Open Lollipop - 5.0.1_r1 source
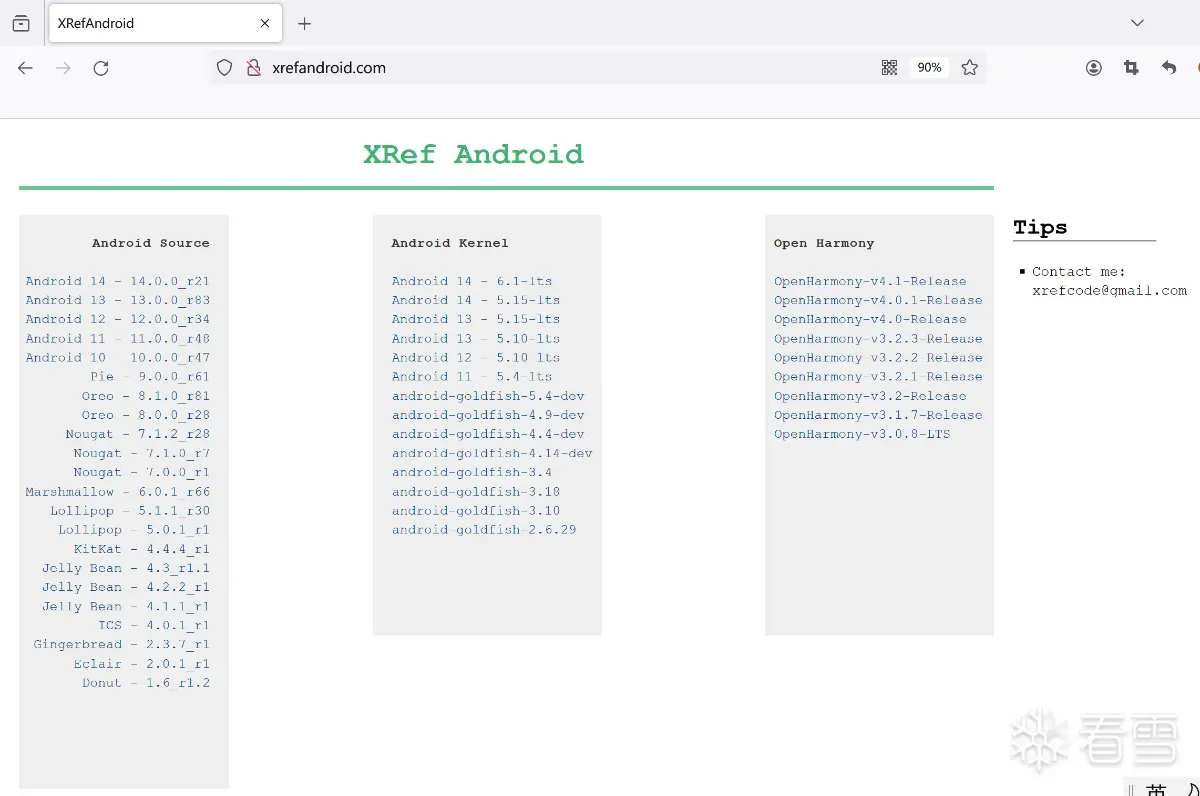 pyautogui.click(x=134, y=530)
